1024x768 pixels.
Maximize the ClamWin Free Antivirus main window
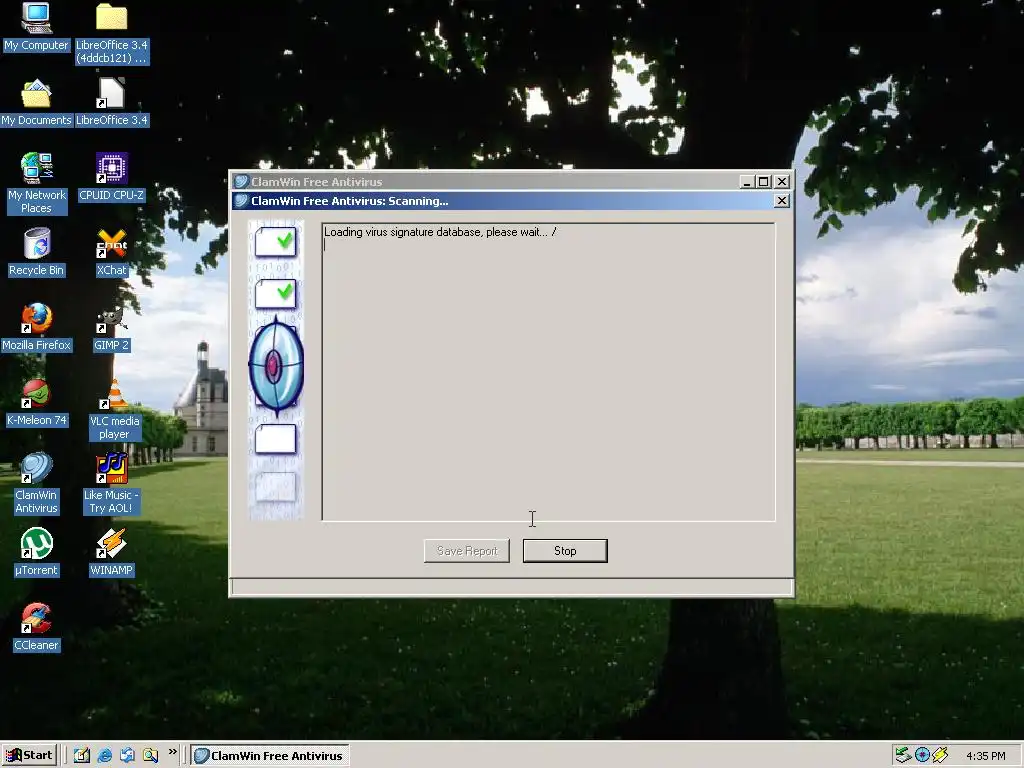pyautogui.click(x=763, y=182)
